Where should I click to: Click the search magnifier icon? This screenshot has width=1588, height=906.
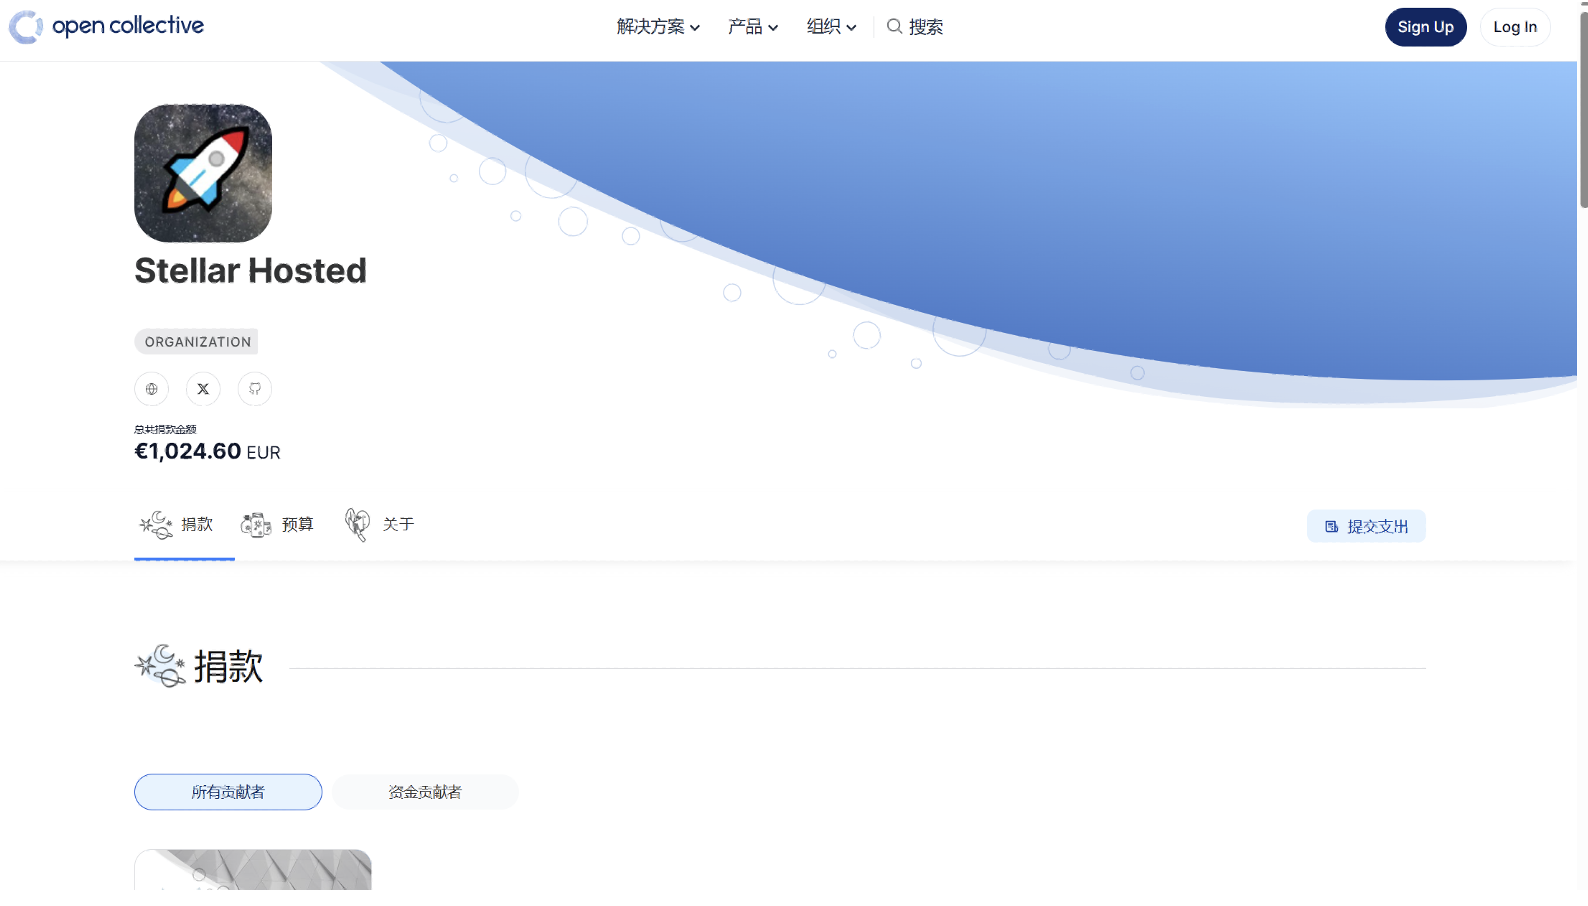coord(894,27)
